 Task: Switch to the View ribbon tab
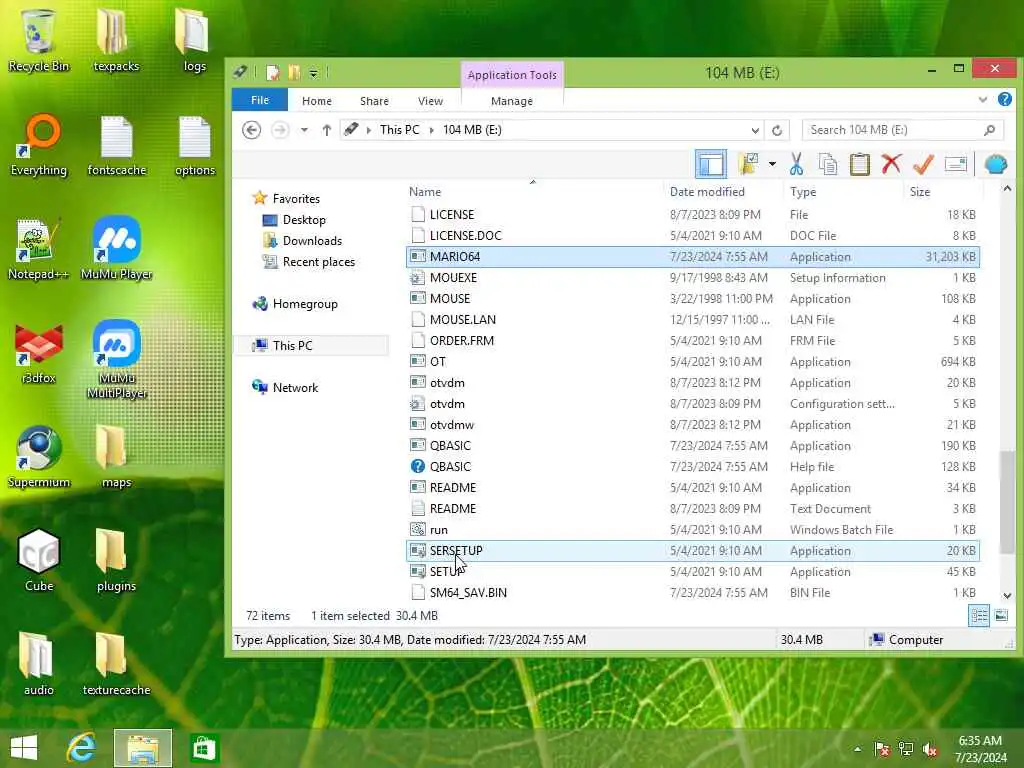coord(430,101)
